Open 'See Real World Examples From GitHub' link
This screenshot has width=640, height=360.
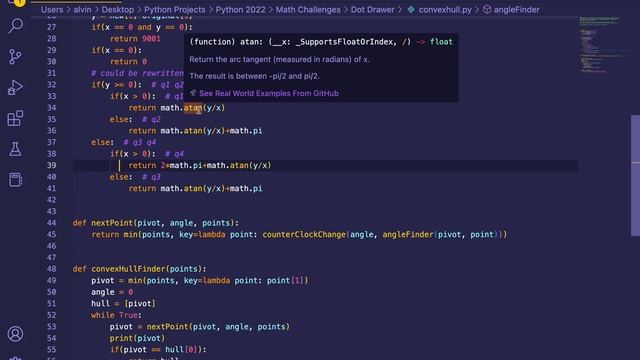pos(269,93)
